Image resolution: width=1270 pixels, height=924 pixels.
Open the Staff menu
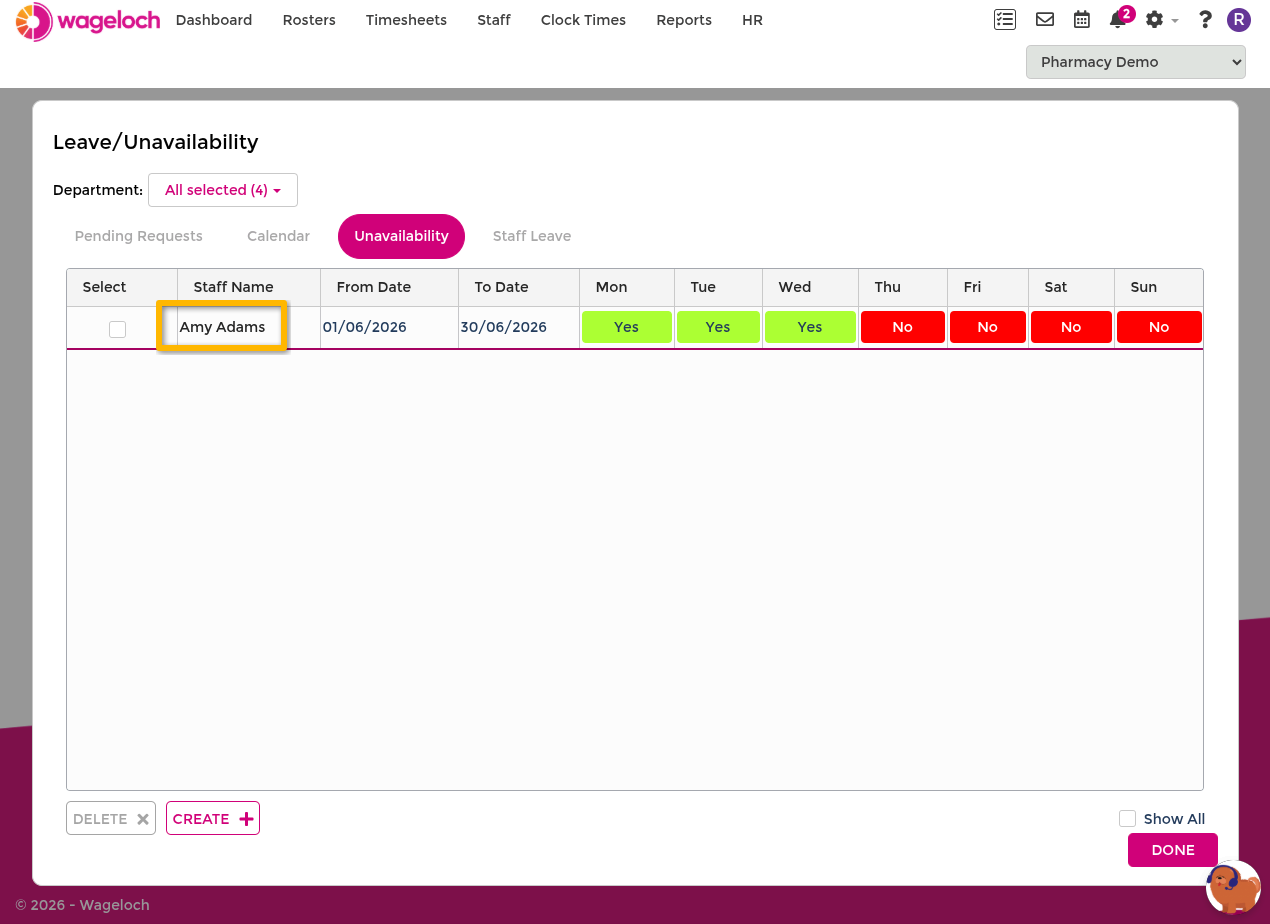(x=494, y=20)
